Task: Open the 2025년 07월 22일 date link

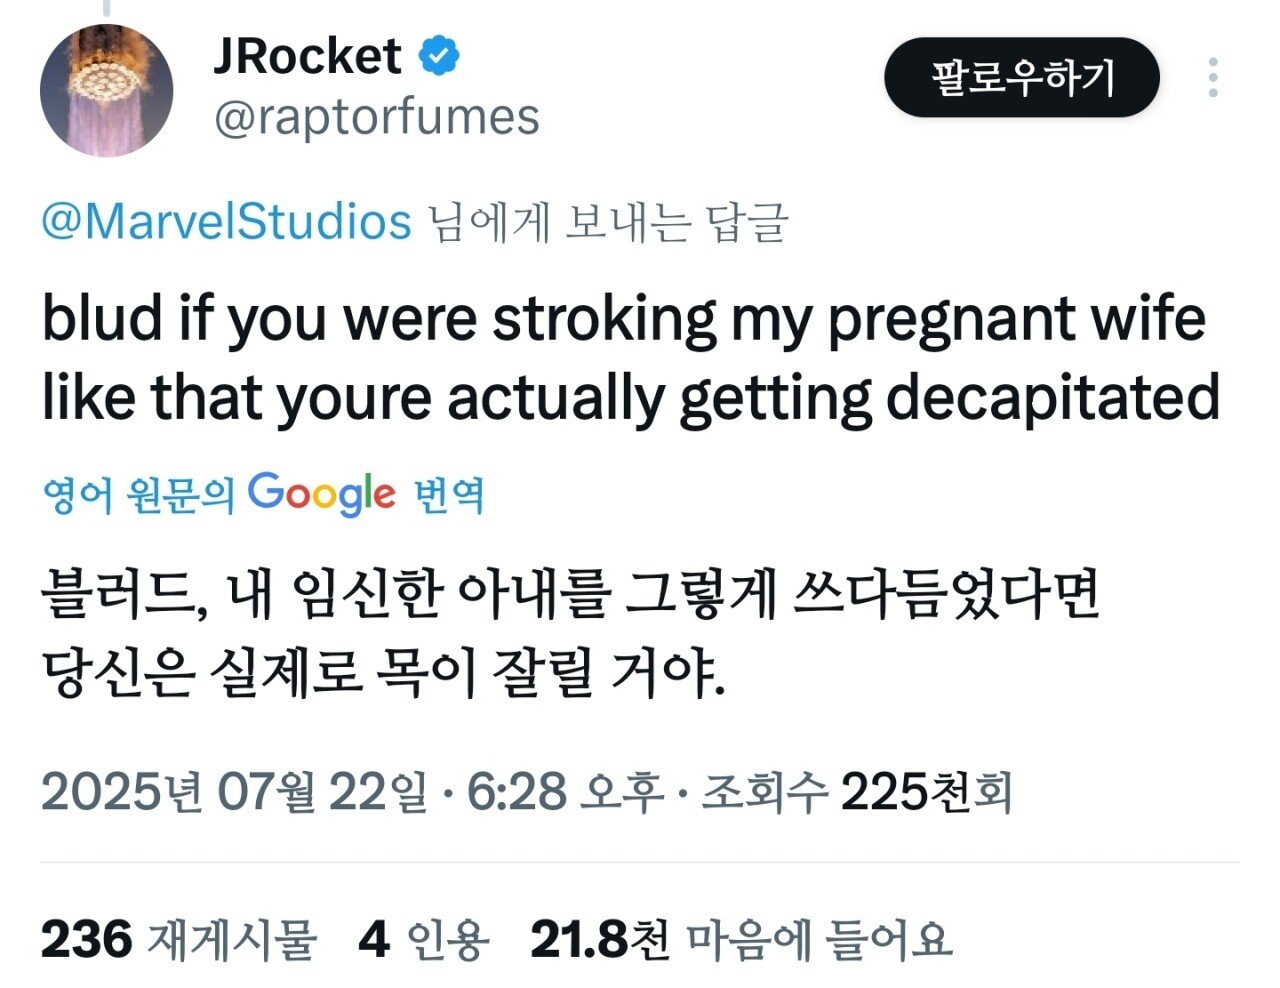Action: 234,792
